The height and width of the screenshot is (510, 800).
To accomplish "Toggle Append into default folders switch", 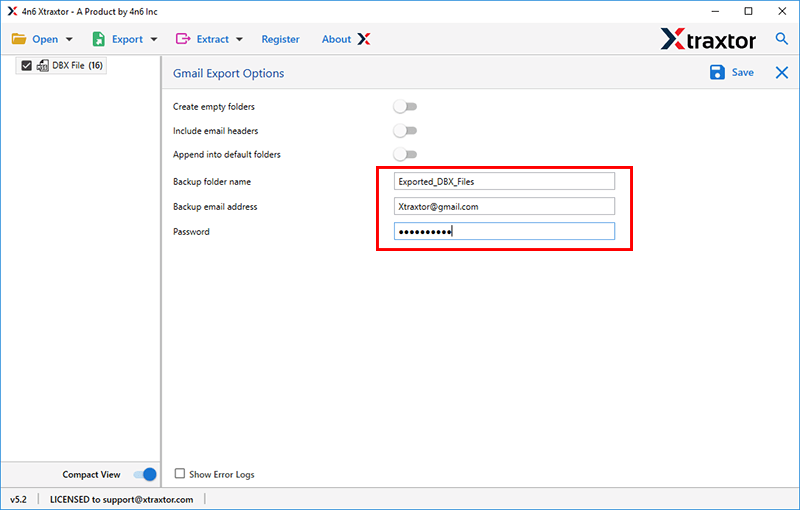I will [405, 154].
